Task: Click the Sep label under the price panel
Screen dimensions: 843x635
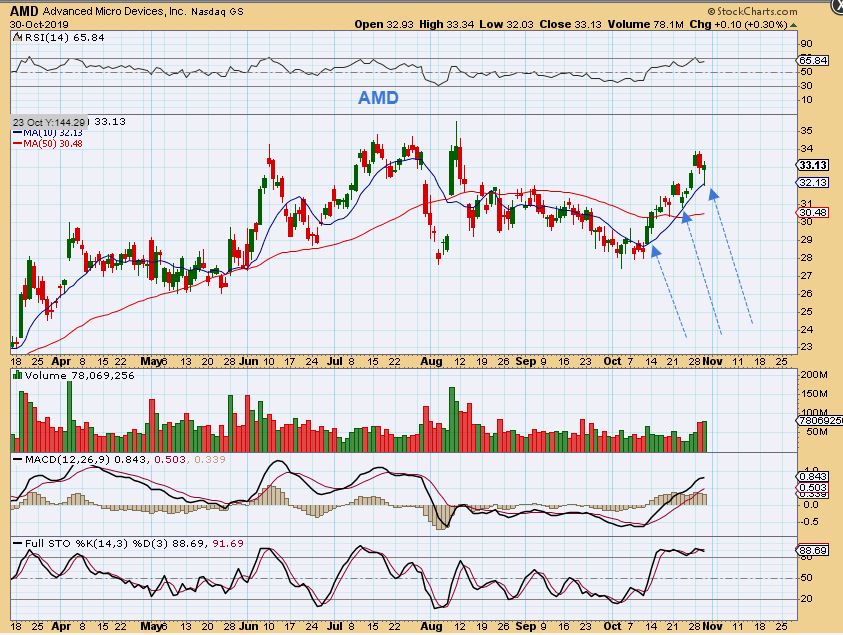Action: 525,361
